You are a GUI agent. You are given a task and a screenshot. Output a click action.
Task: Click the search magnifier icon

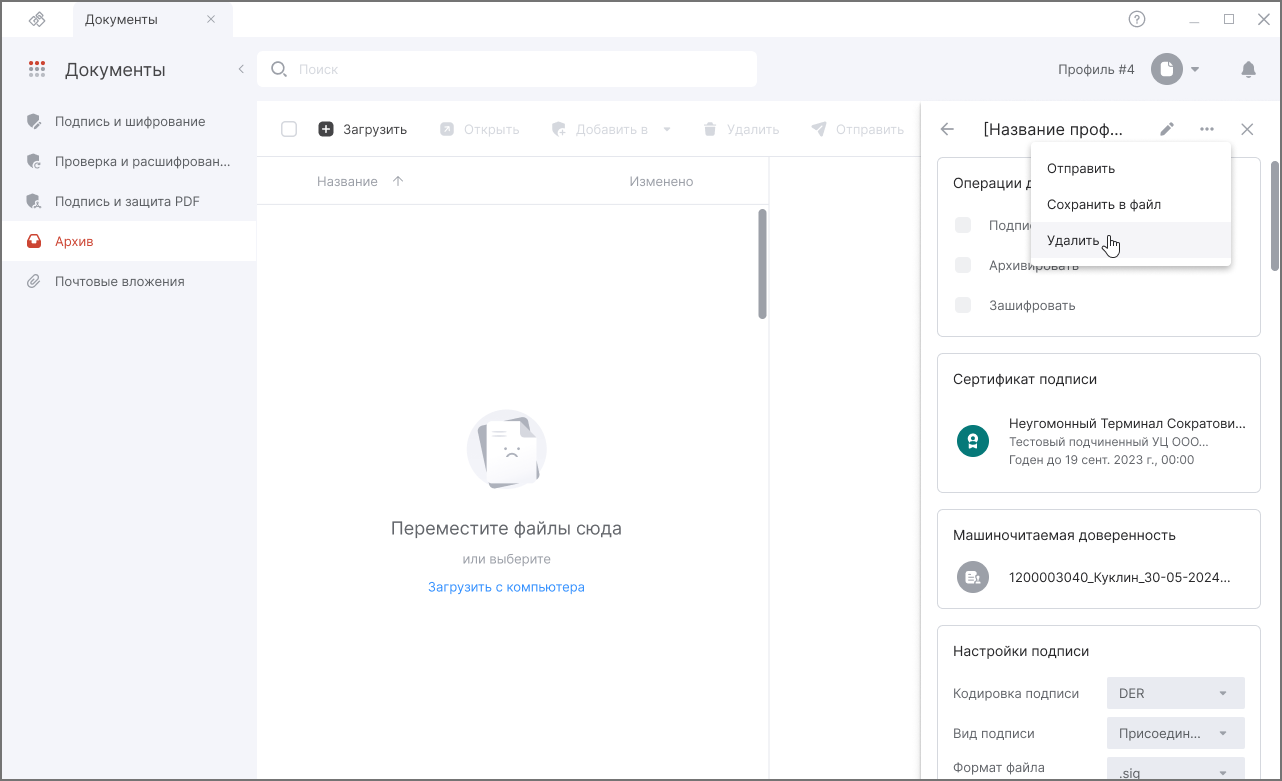pos(279,69)
